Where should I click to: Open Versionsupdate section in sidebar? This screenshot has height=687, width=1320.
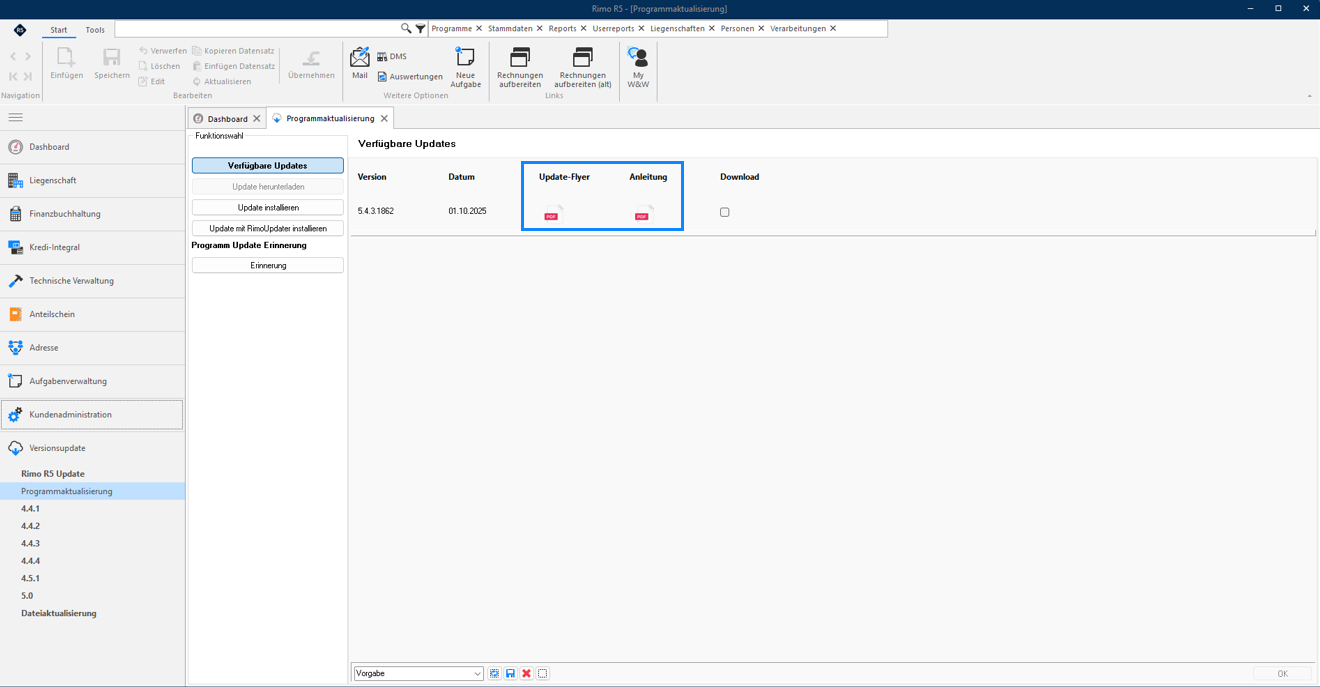point(92,448)
